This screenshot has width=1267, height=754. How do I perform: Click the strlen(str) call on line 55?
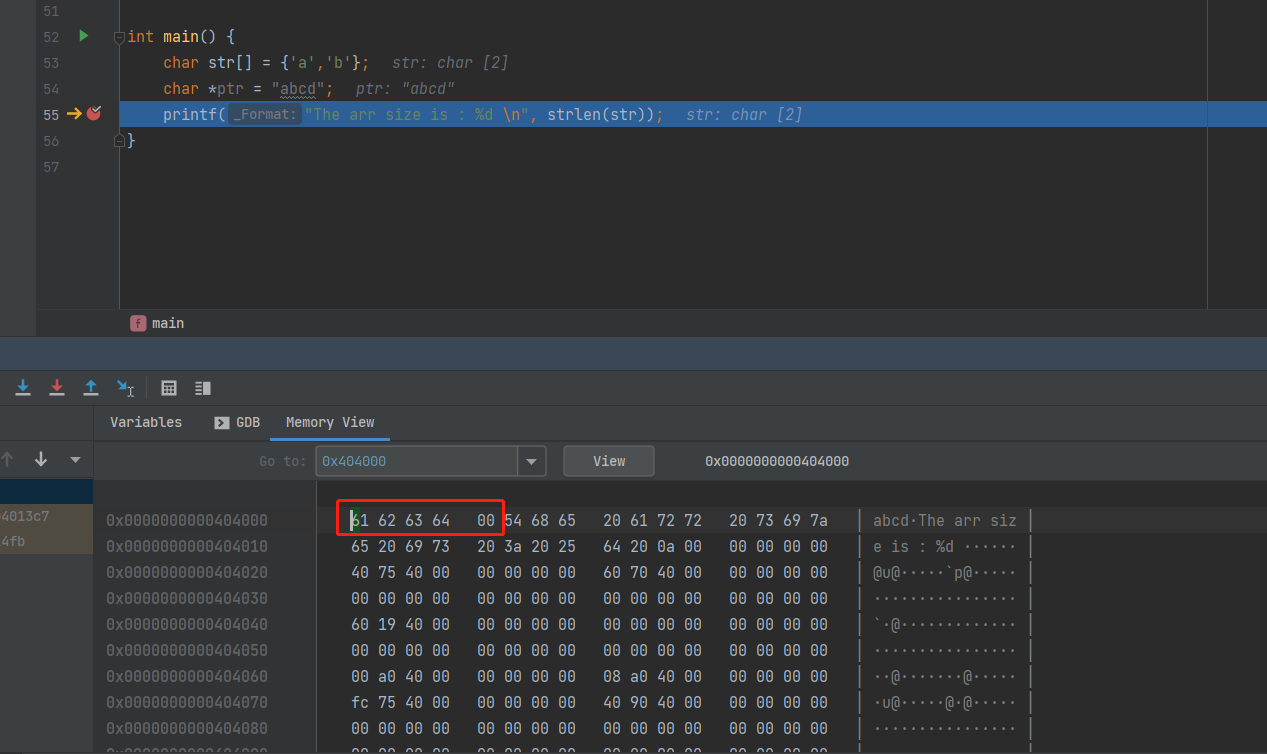point(601,115)
